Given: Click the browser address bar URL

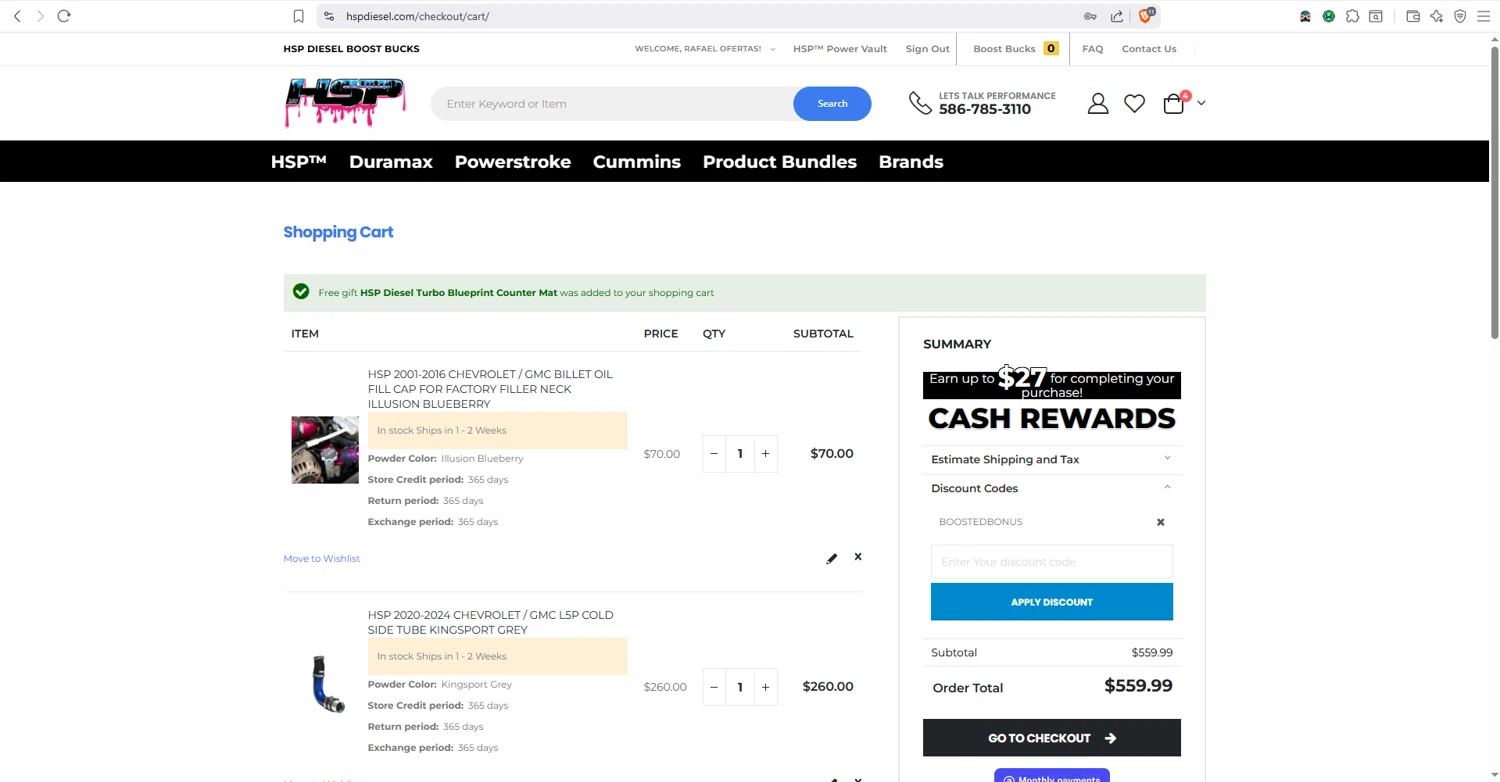Looking at the screenshot, I should coord(418,16).
